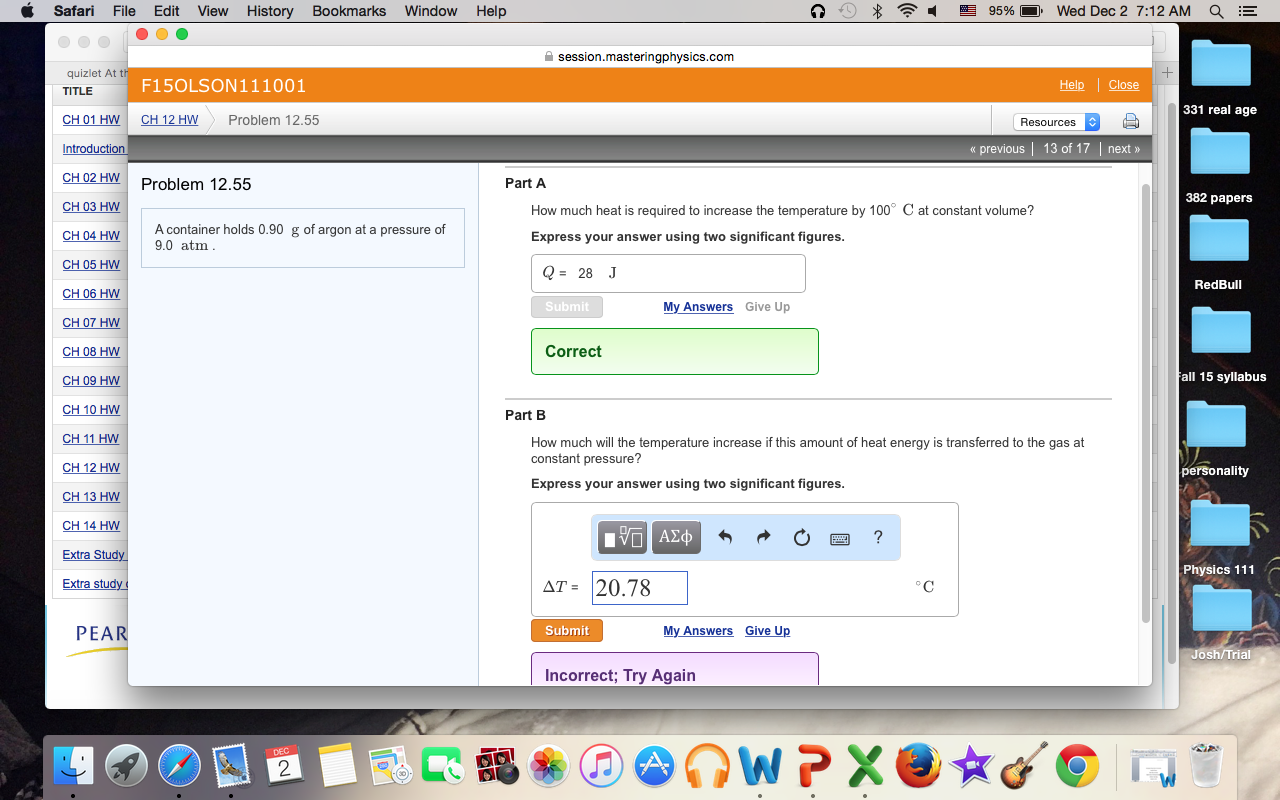
Task: Click the orange Submit button for Part B
Action: tap(567, 631)
